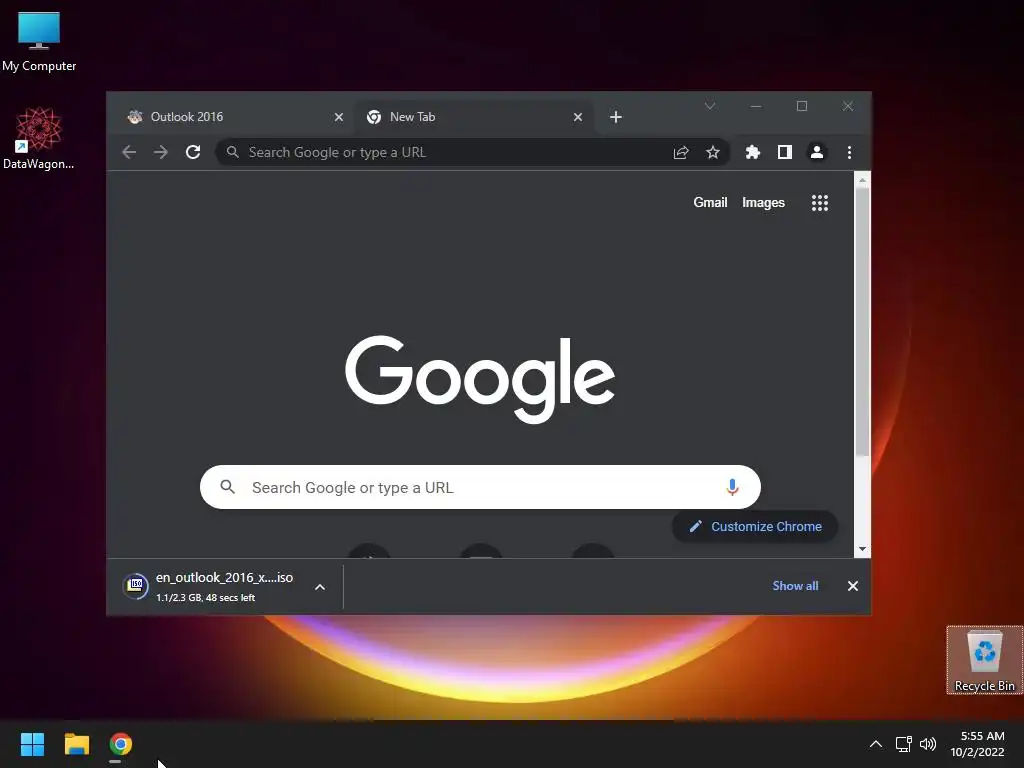Image resolution: width=1024 pixels, height=768 pixels.
Task: Click the magnifier in Google search box
Action: 227,487
